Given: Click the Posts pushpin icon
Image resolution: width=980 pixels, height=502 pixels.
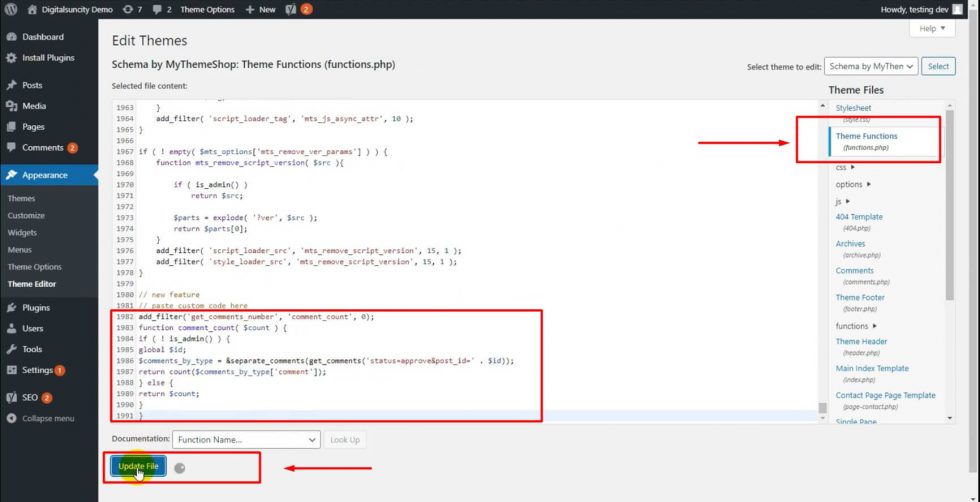Looking at the screenshot, I should tap(11, 85).
